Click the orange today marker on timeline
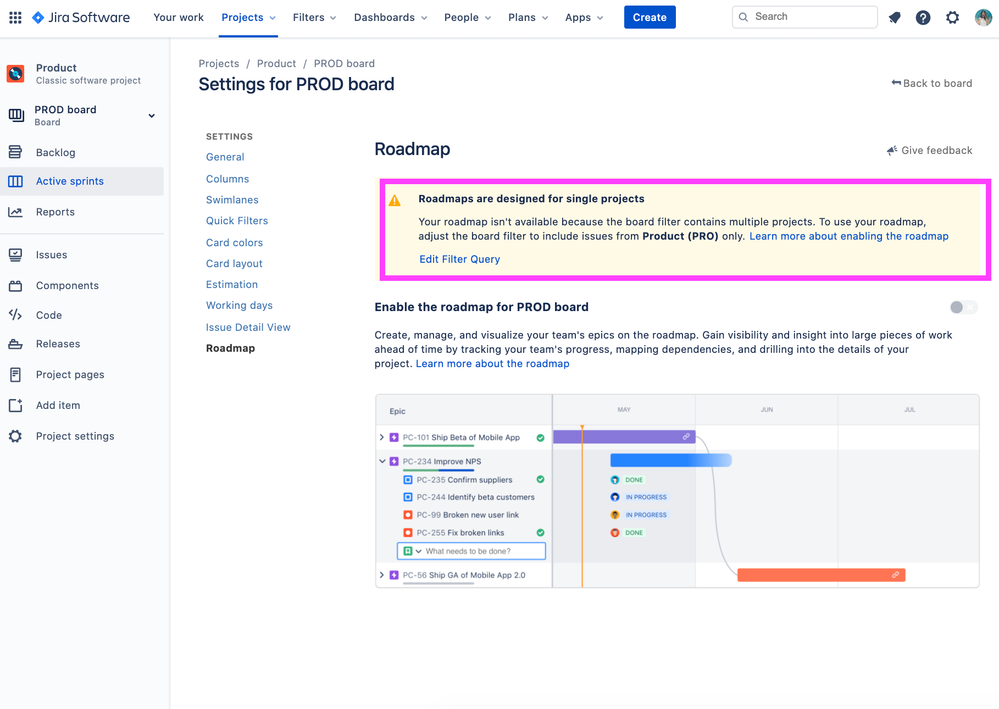The height and width of the screenshot is (709, 999). pos(582,506)
